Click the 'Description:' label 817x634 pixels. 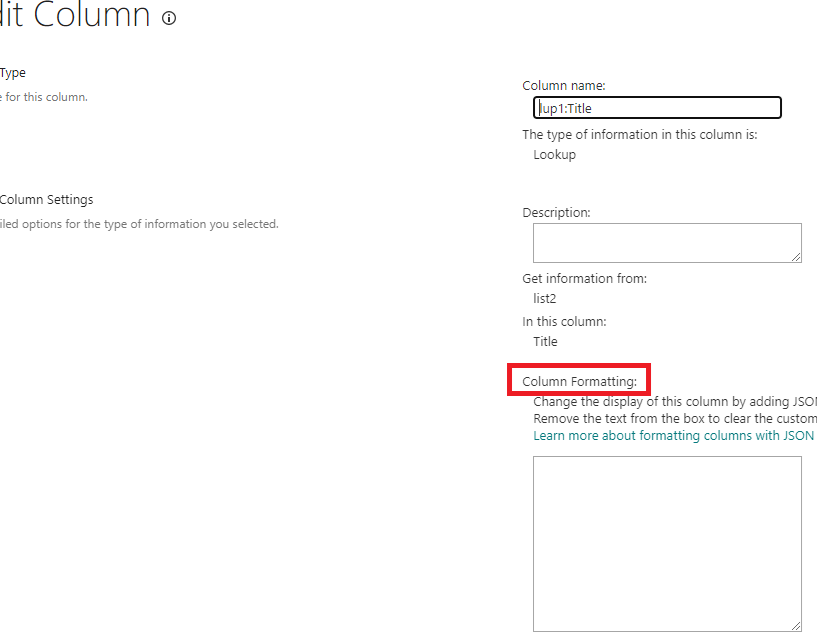point(556,213)
